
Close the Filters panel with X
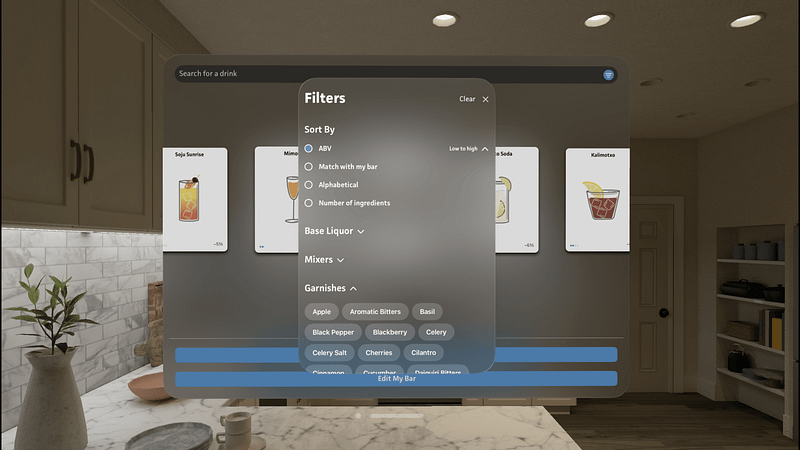pos(485,99)
